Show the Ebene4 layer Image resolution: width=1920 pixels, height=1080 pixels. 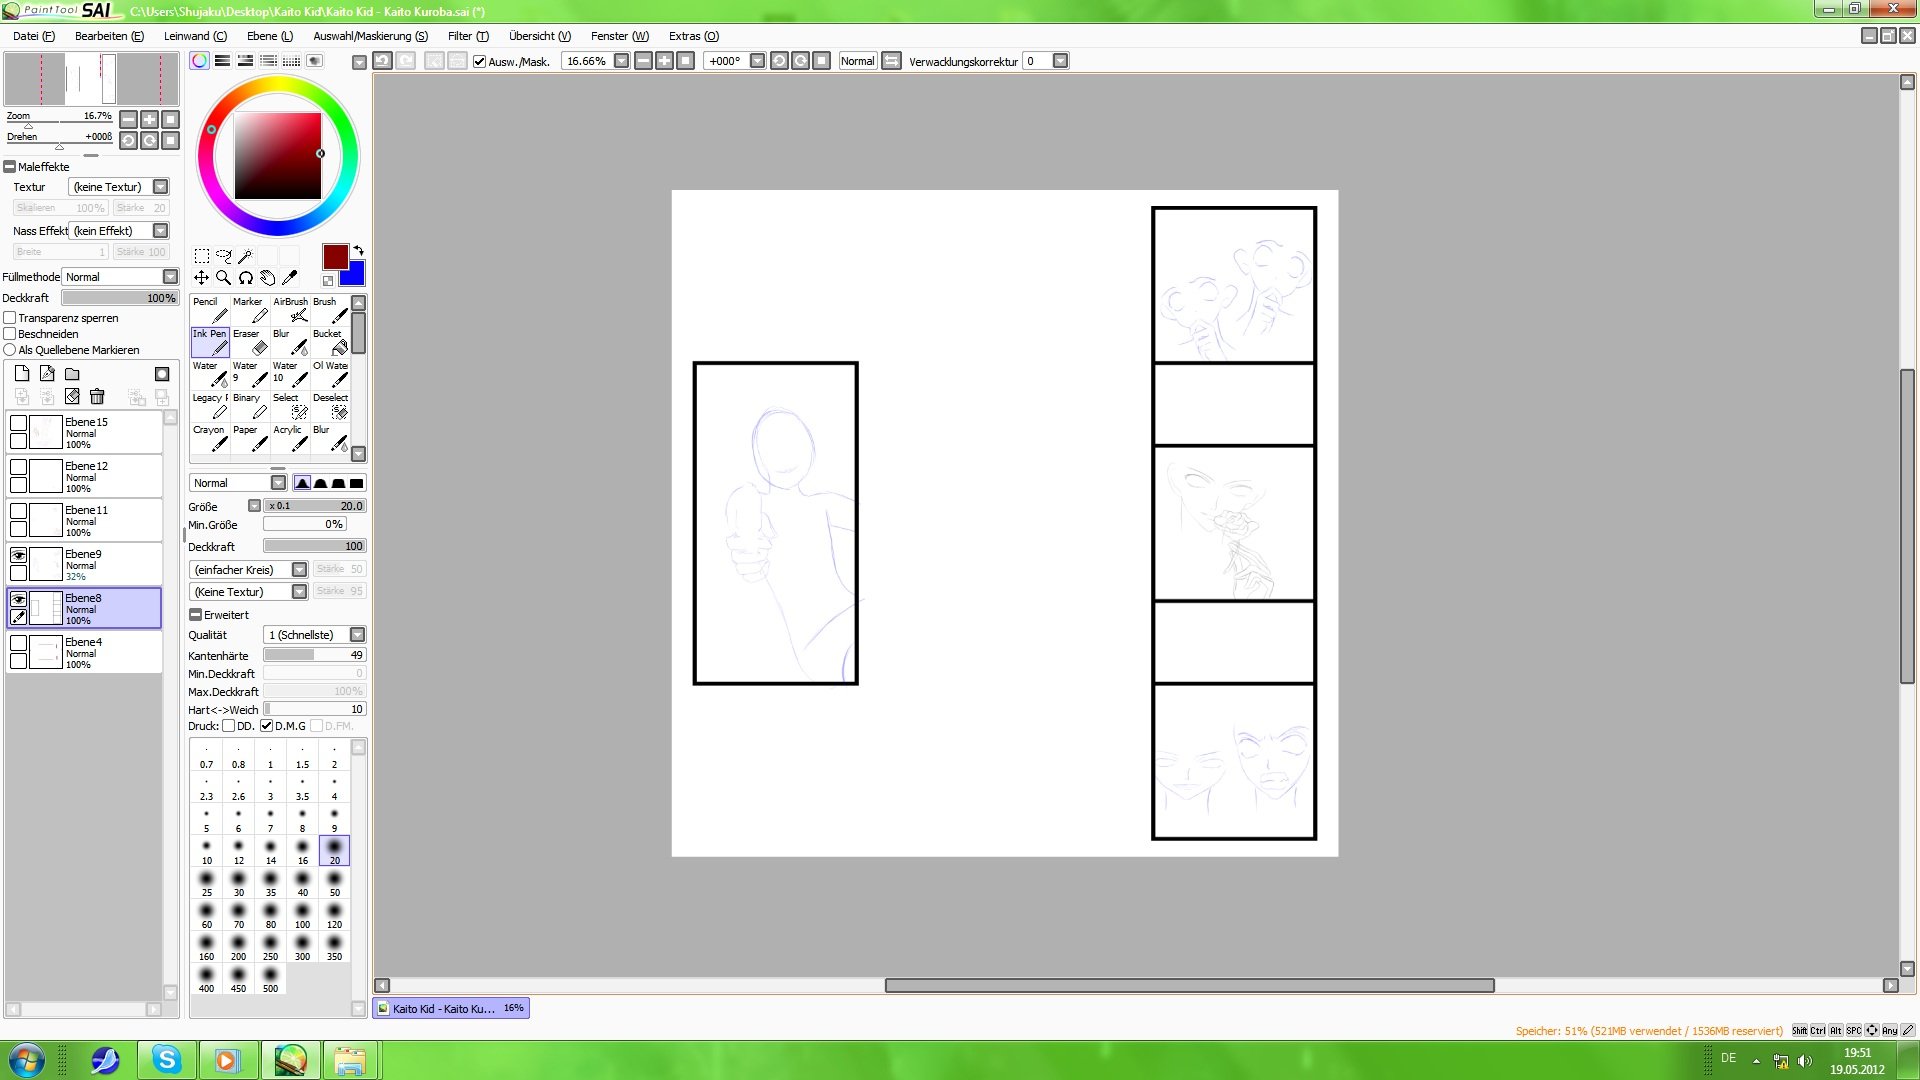pos(18,643)
